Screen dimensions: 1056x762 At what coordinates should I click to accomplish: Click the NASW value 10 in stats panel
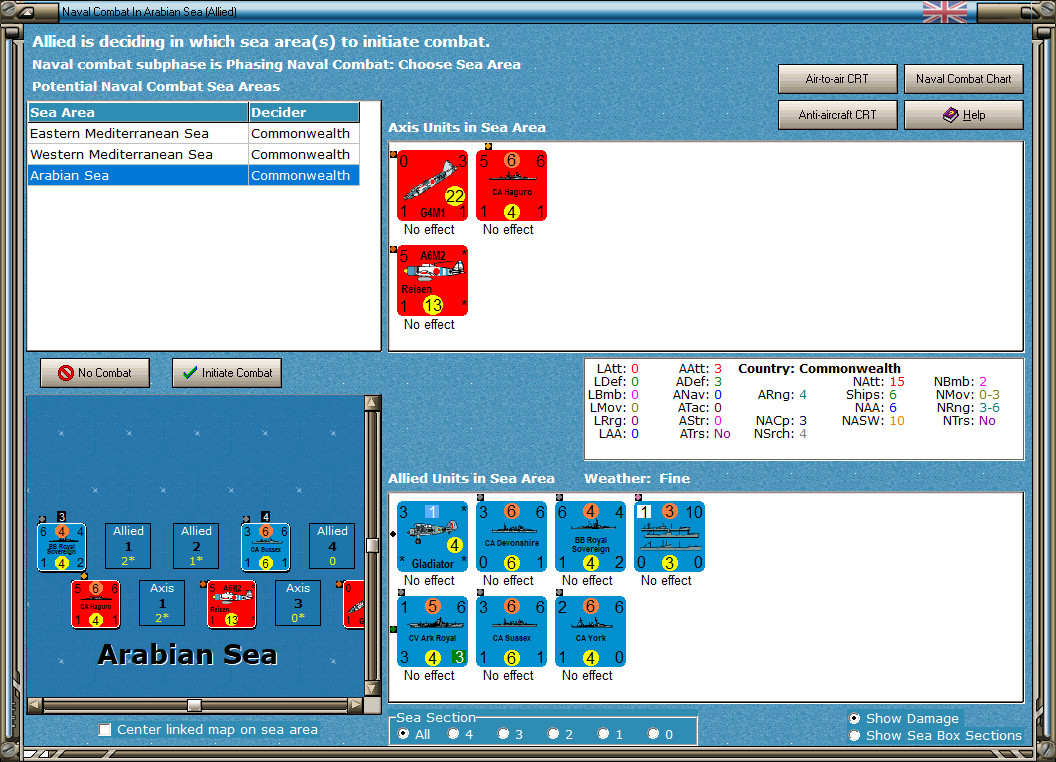(897, 421)
